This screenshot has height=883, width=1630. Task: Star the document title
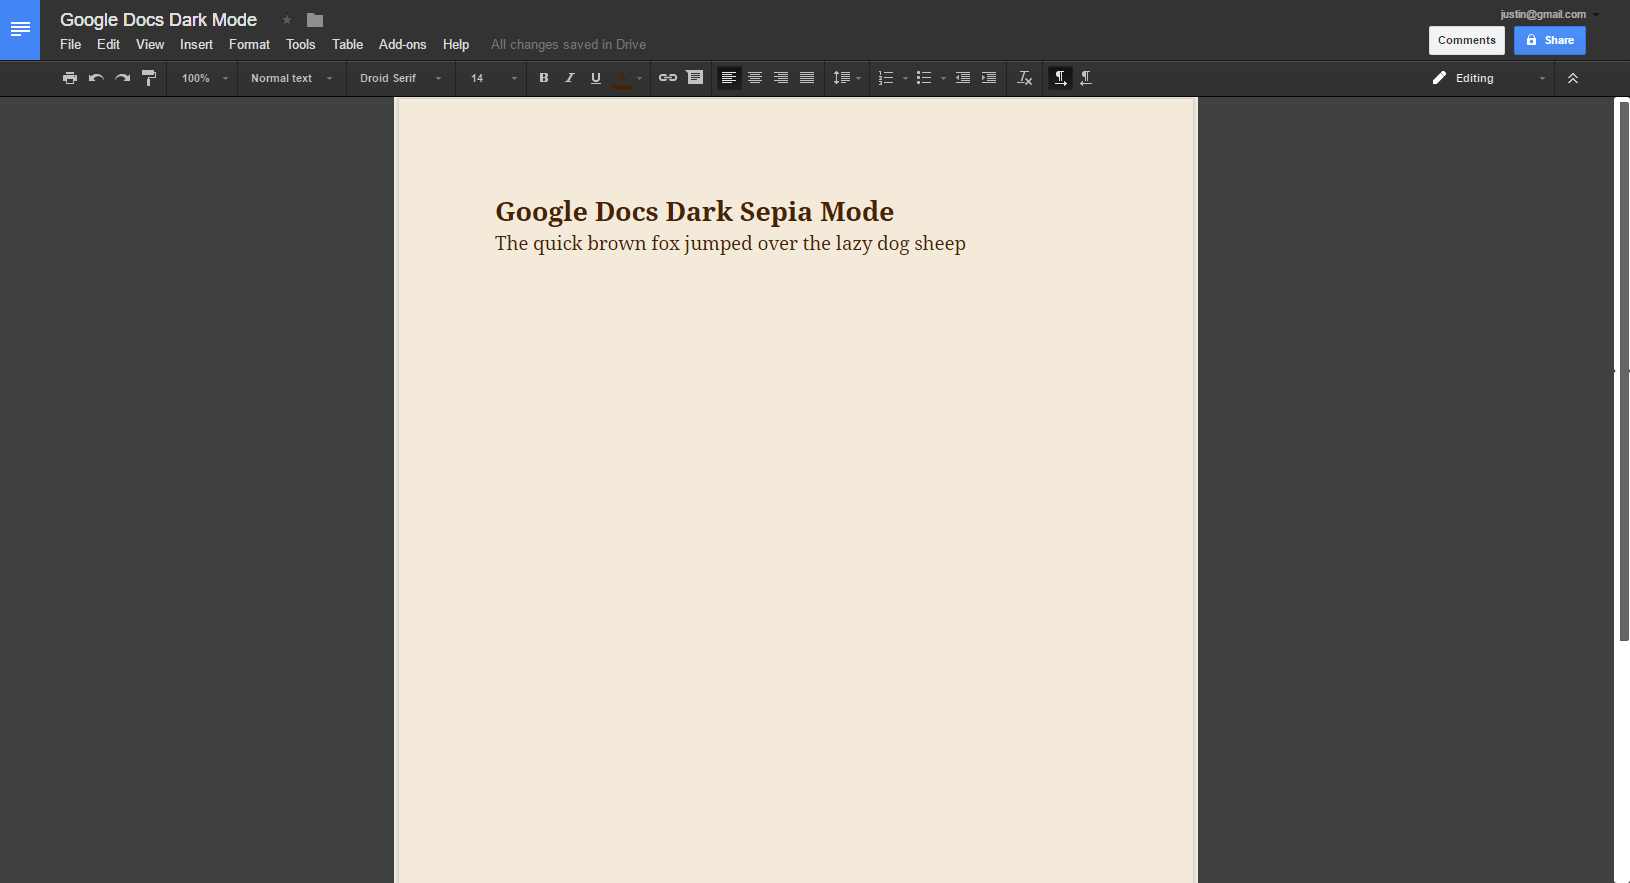pos(287,20)
